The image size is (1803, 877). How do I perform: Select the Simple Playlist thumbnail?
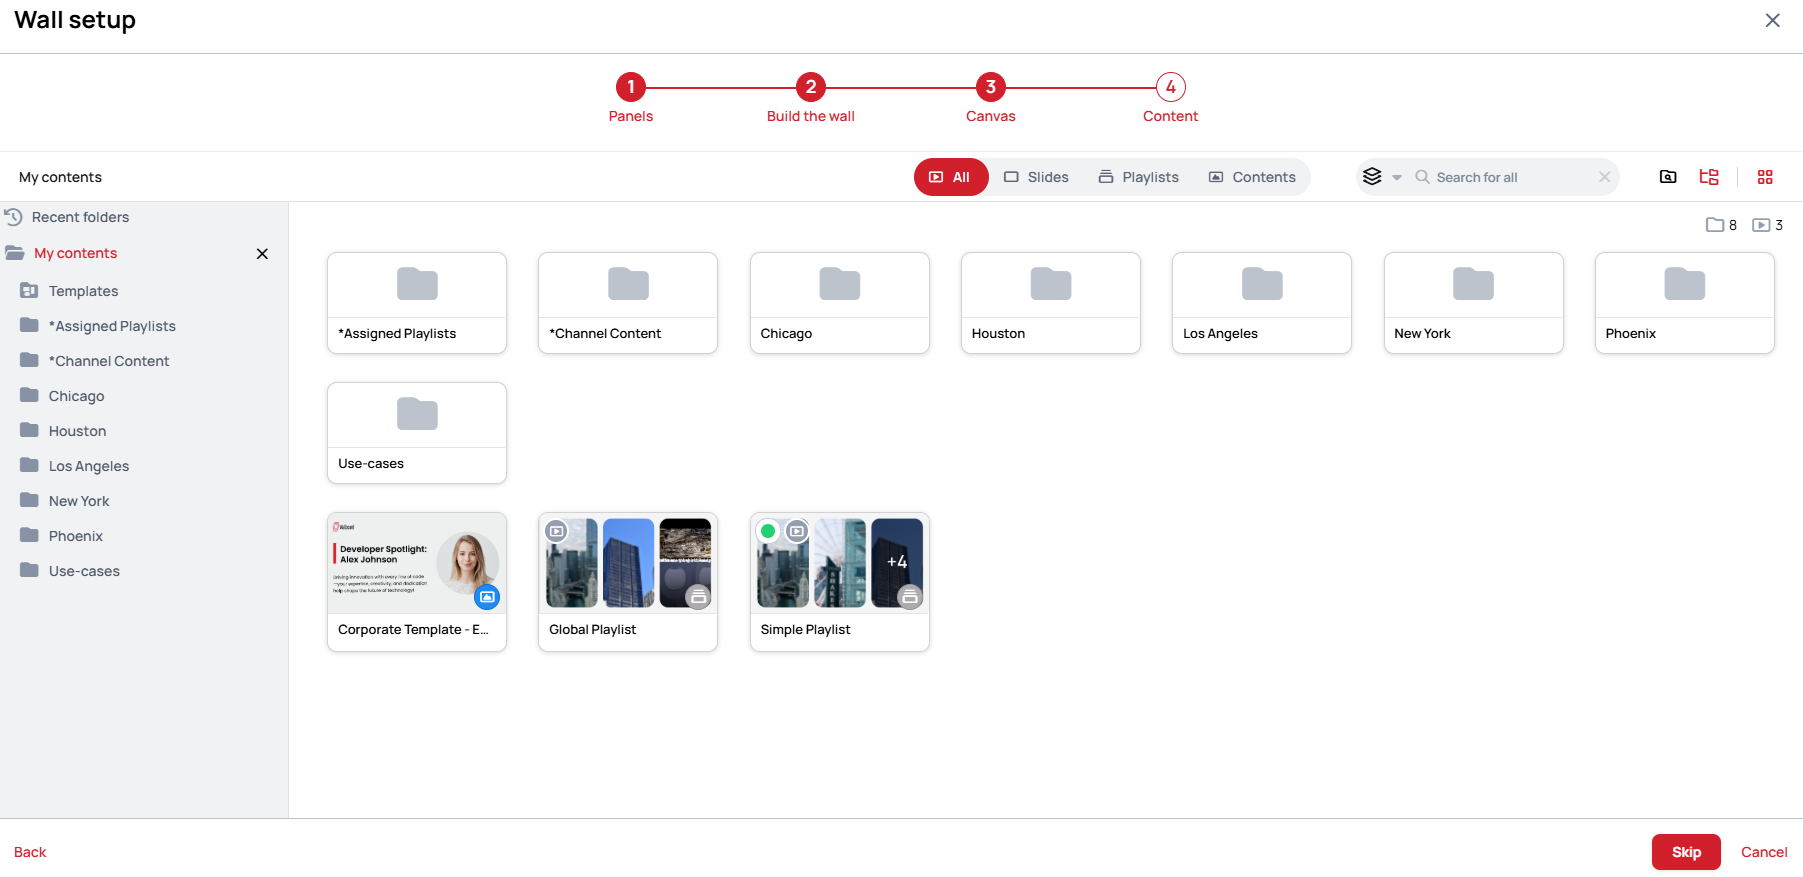coord(840,563)
